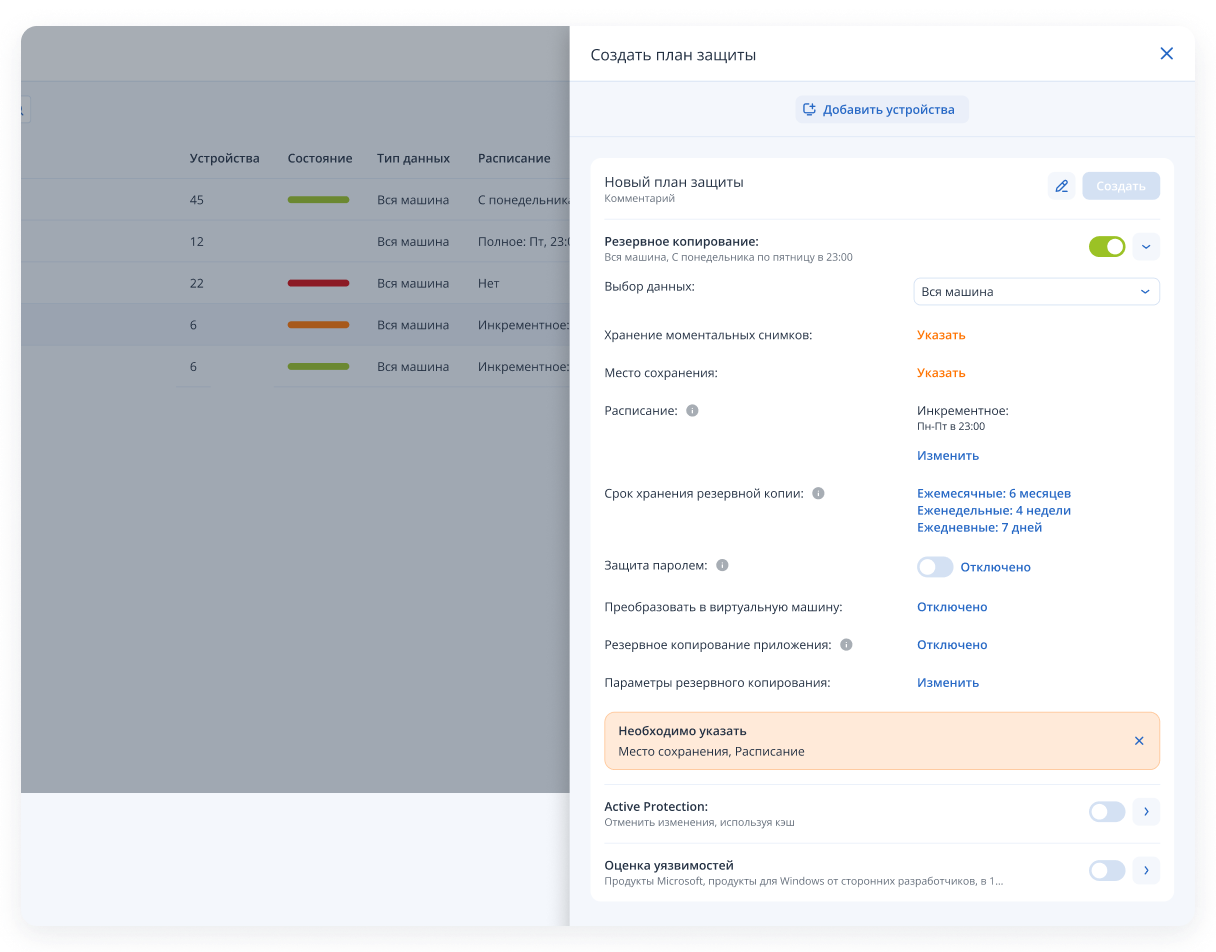
Task: Close the Создать план защиты panel
Action: click(x=1166, y=54)
